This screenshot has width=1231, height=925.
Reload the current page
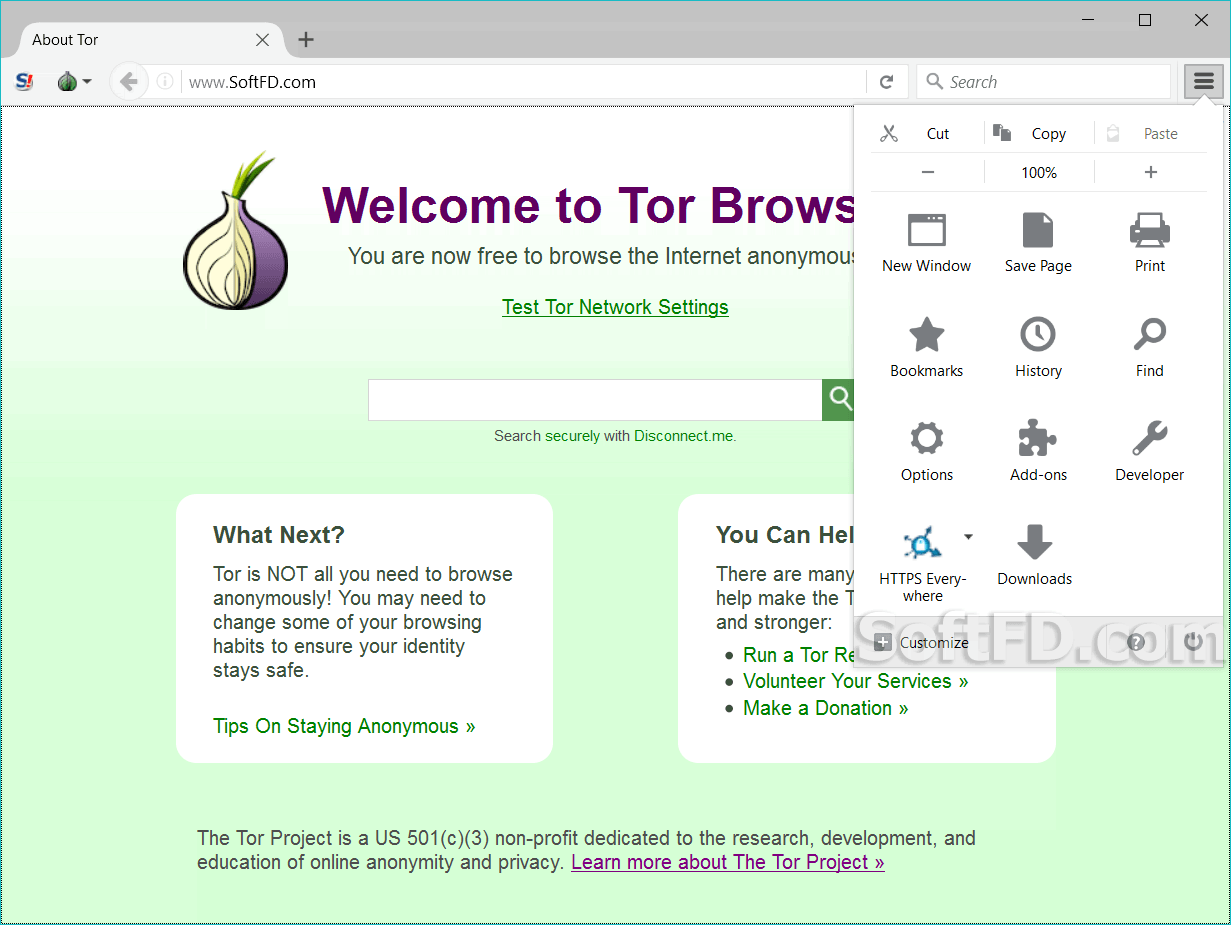click(886, 82)
